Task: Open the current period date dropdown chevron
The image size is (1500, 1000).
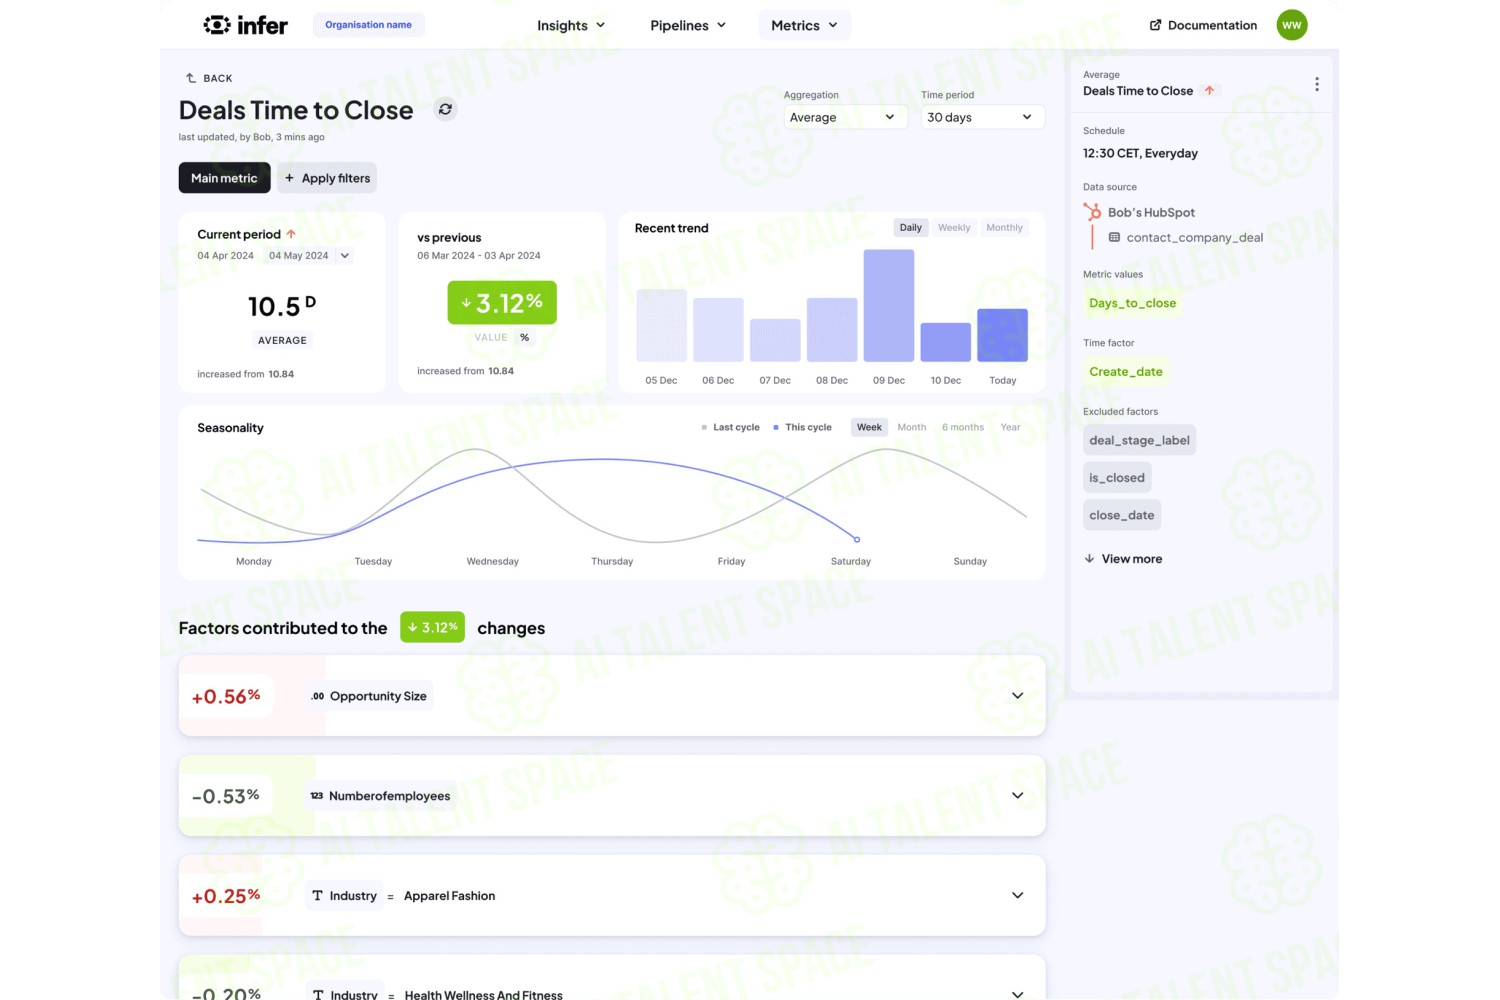Action: tap(345, 256)
